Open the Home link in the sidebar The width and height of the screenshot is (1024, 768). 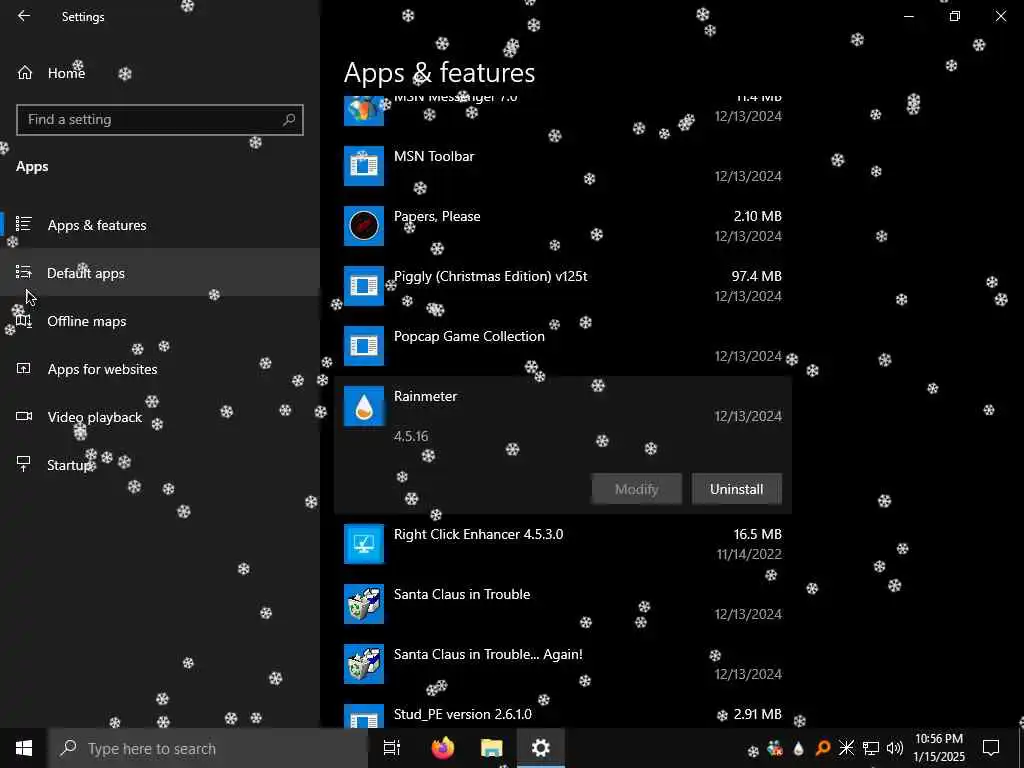(x=66, y=73)
